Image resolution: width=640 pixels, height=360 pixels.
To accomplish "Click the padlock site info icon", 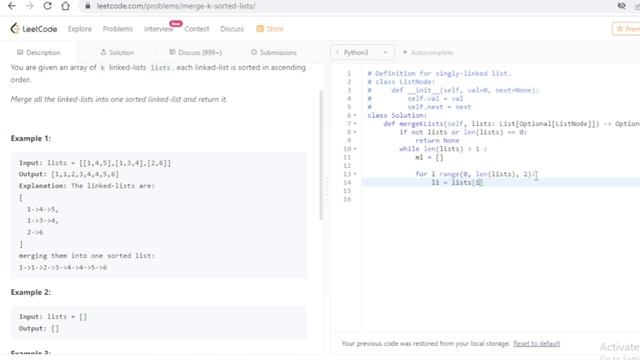I will click(88, 6).
